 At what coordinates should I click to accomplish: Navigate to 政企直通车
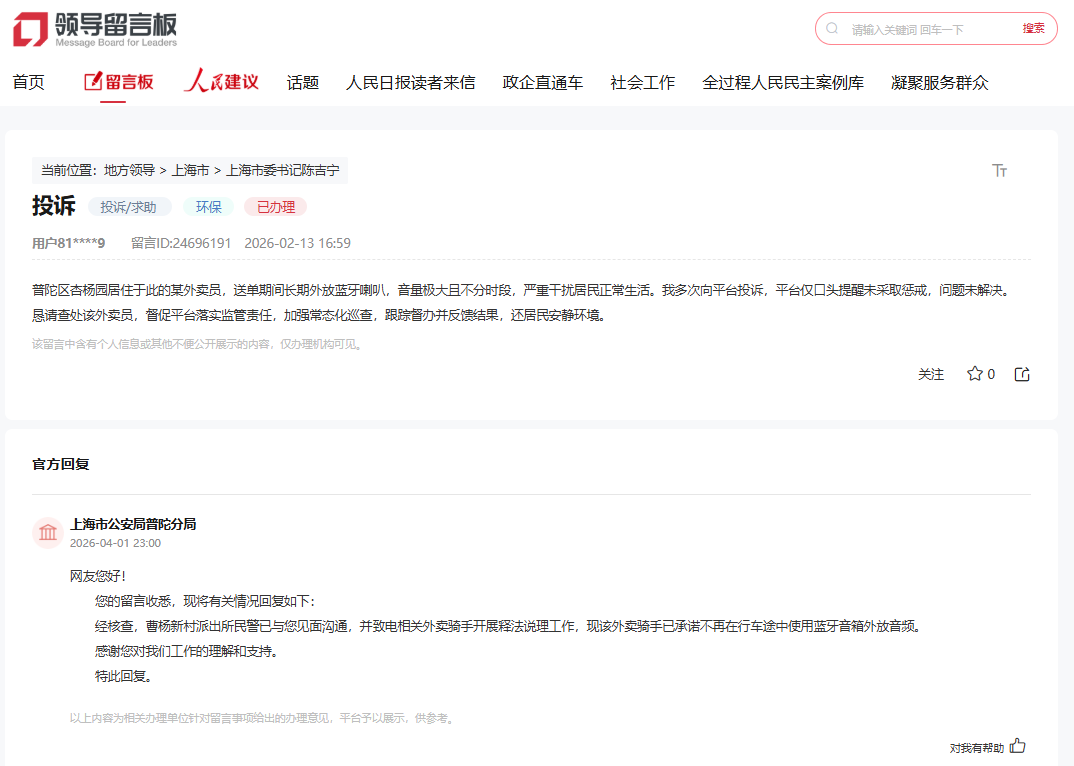[x=543, y=82]
